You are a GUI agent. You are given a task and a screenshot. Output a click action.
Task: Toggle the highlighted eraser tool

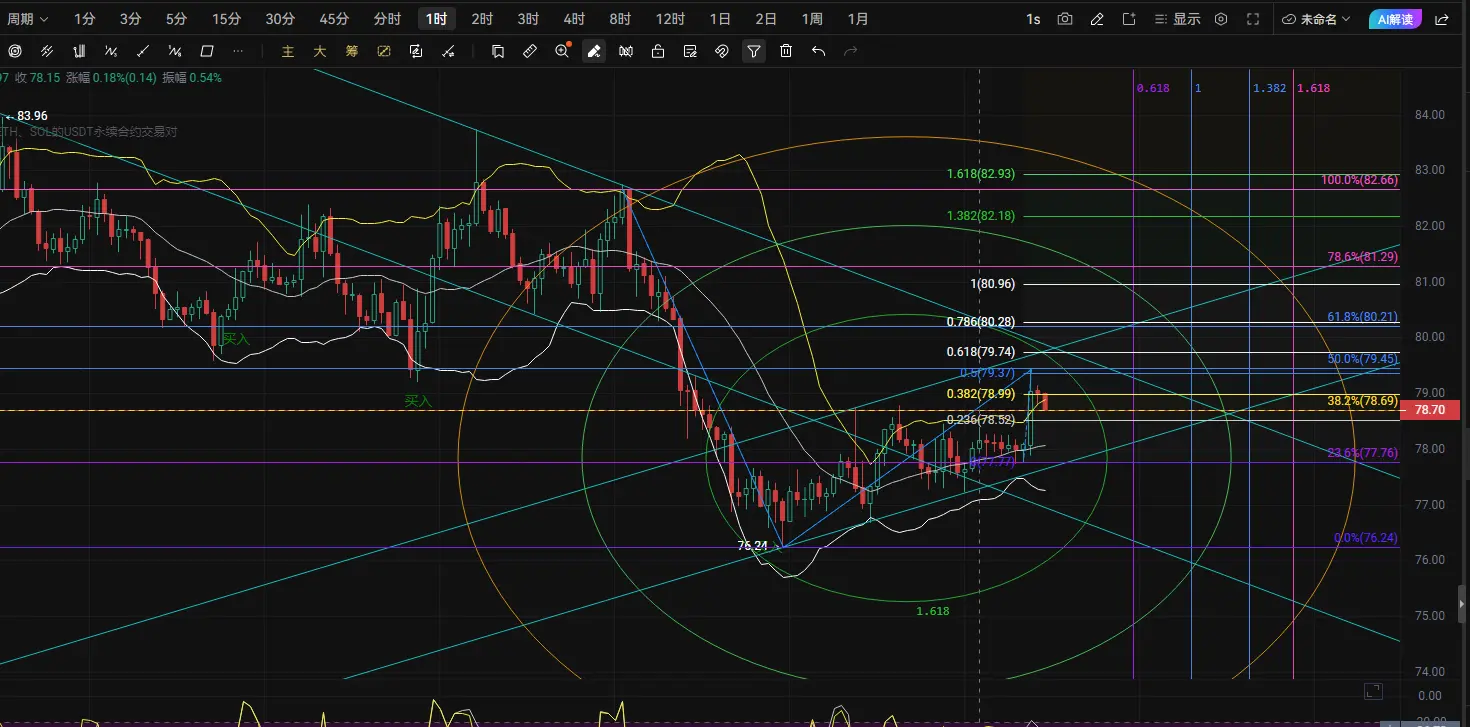click(594, 51)
